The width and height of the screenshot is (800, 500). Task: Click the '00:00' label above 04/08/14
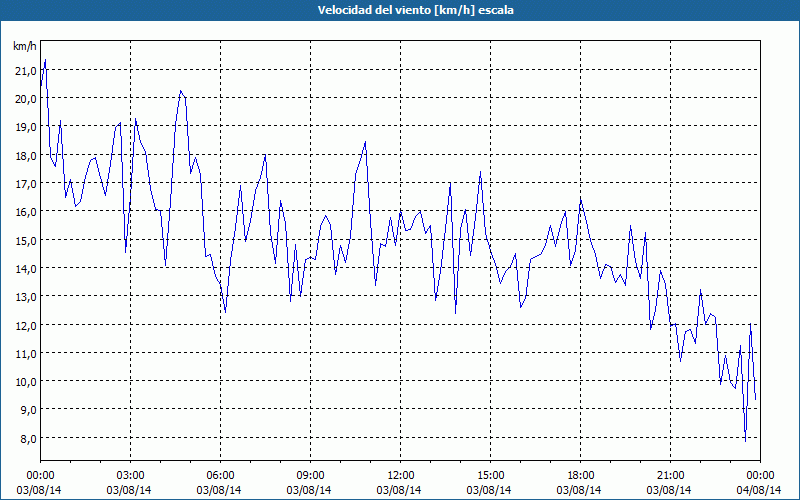(x=760, y=476)
